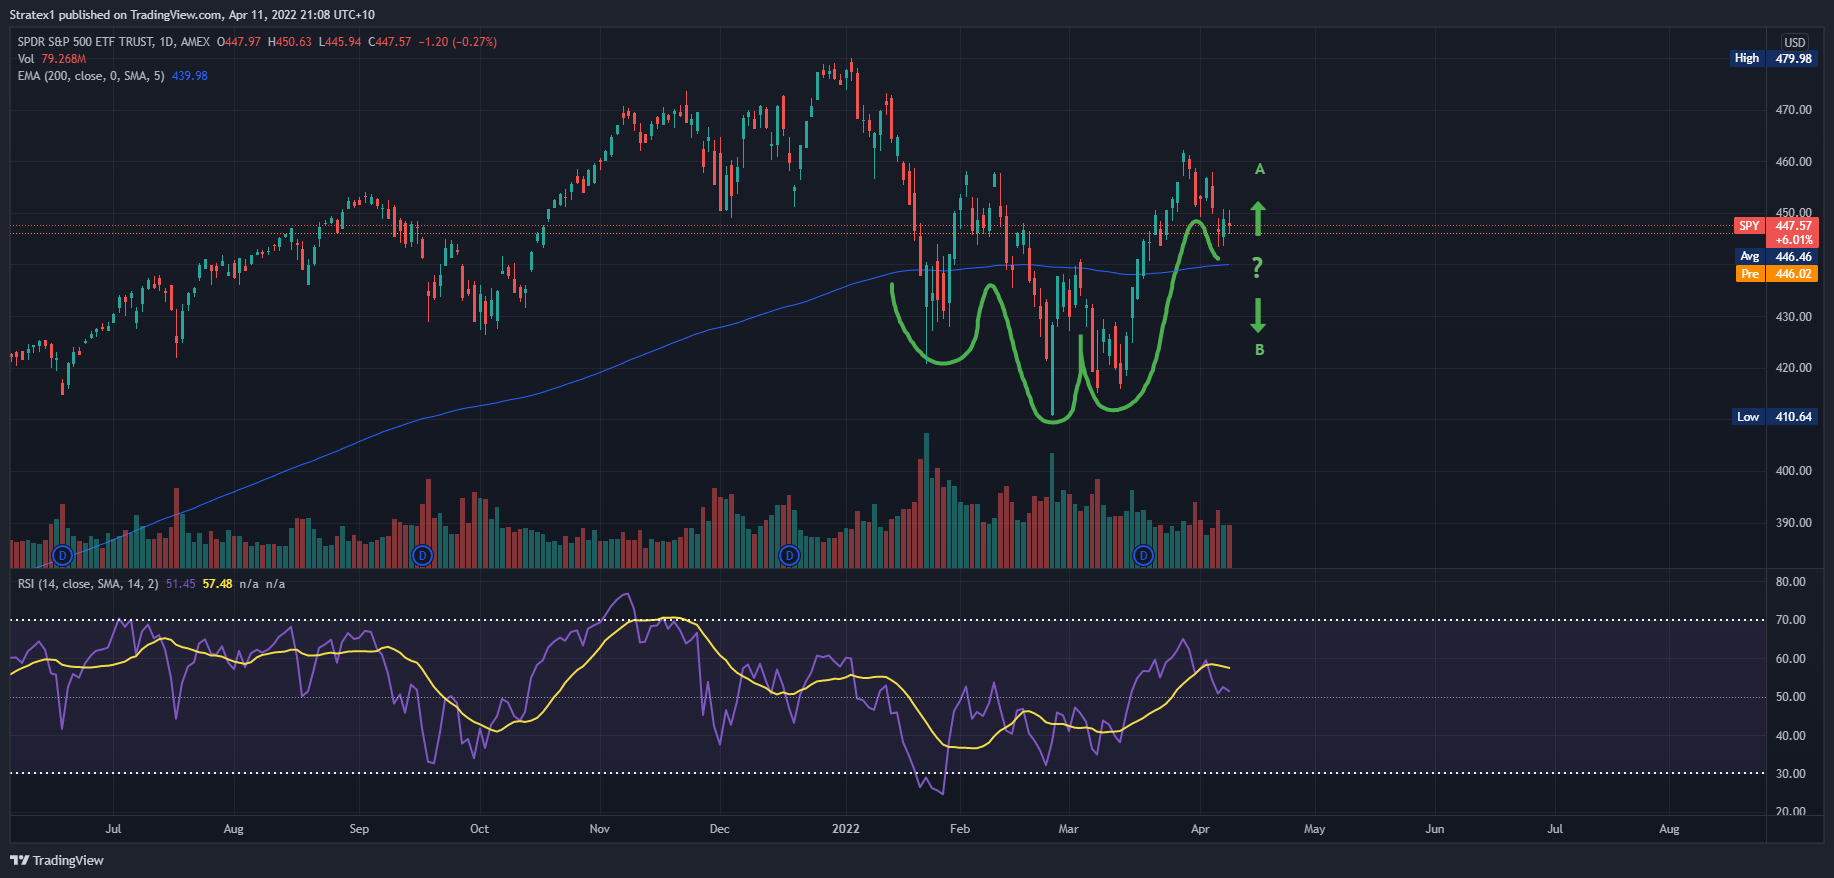
Task: Select the red SPY 447.57 price tag
Action: pos(1776,226)
